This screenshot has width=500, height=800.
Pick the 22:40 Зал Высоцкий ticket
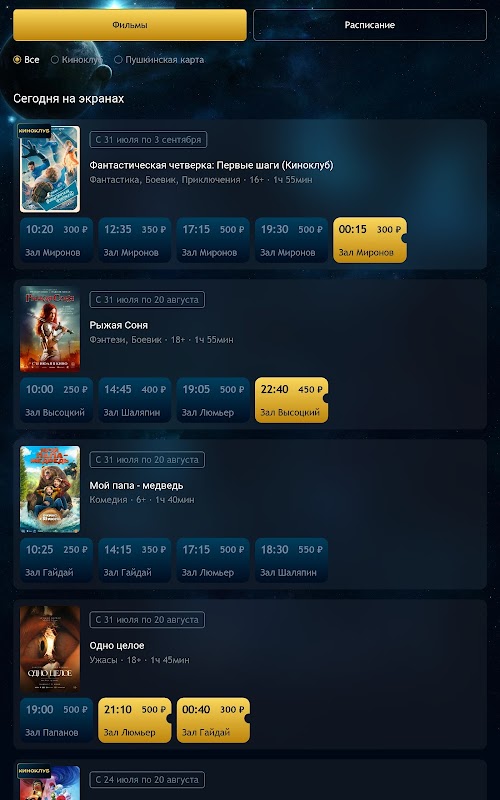pos(291,400)
